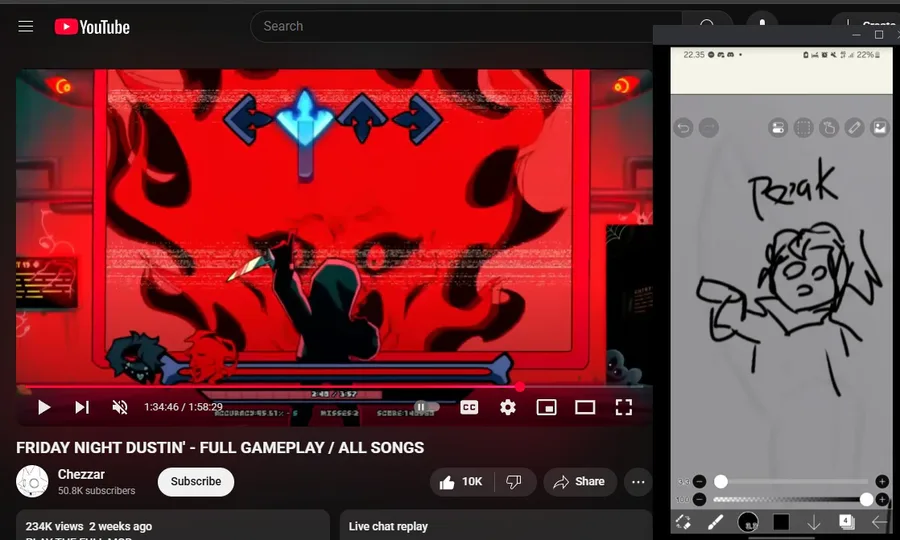Unmute the video volume
The image size is (900, 540).
point(119,407)
